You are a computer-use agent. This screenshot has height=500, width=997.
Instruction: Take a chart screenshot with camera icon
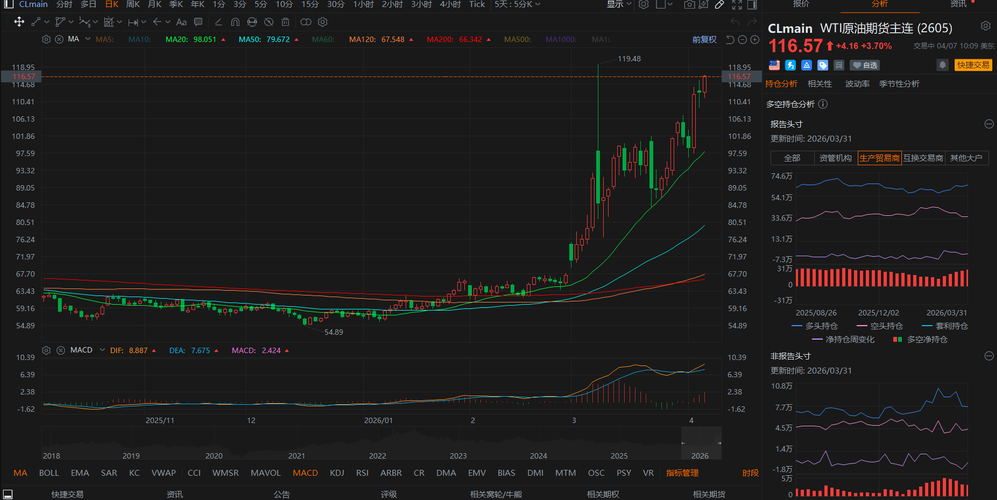coord(689,4)
